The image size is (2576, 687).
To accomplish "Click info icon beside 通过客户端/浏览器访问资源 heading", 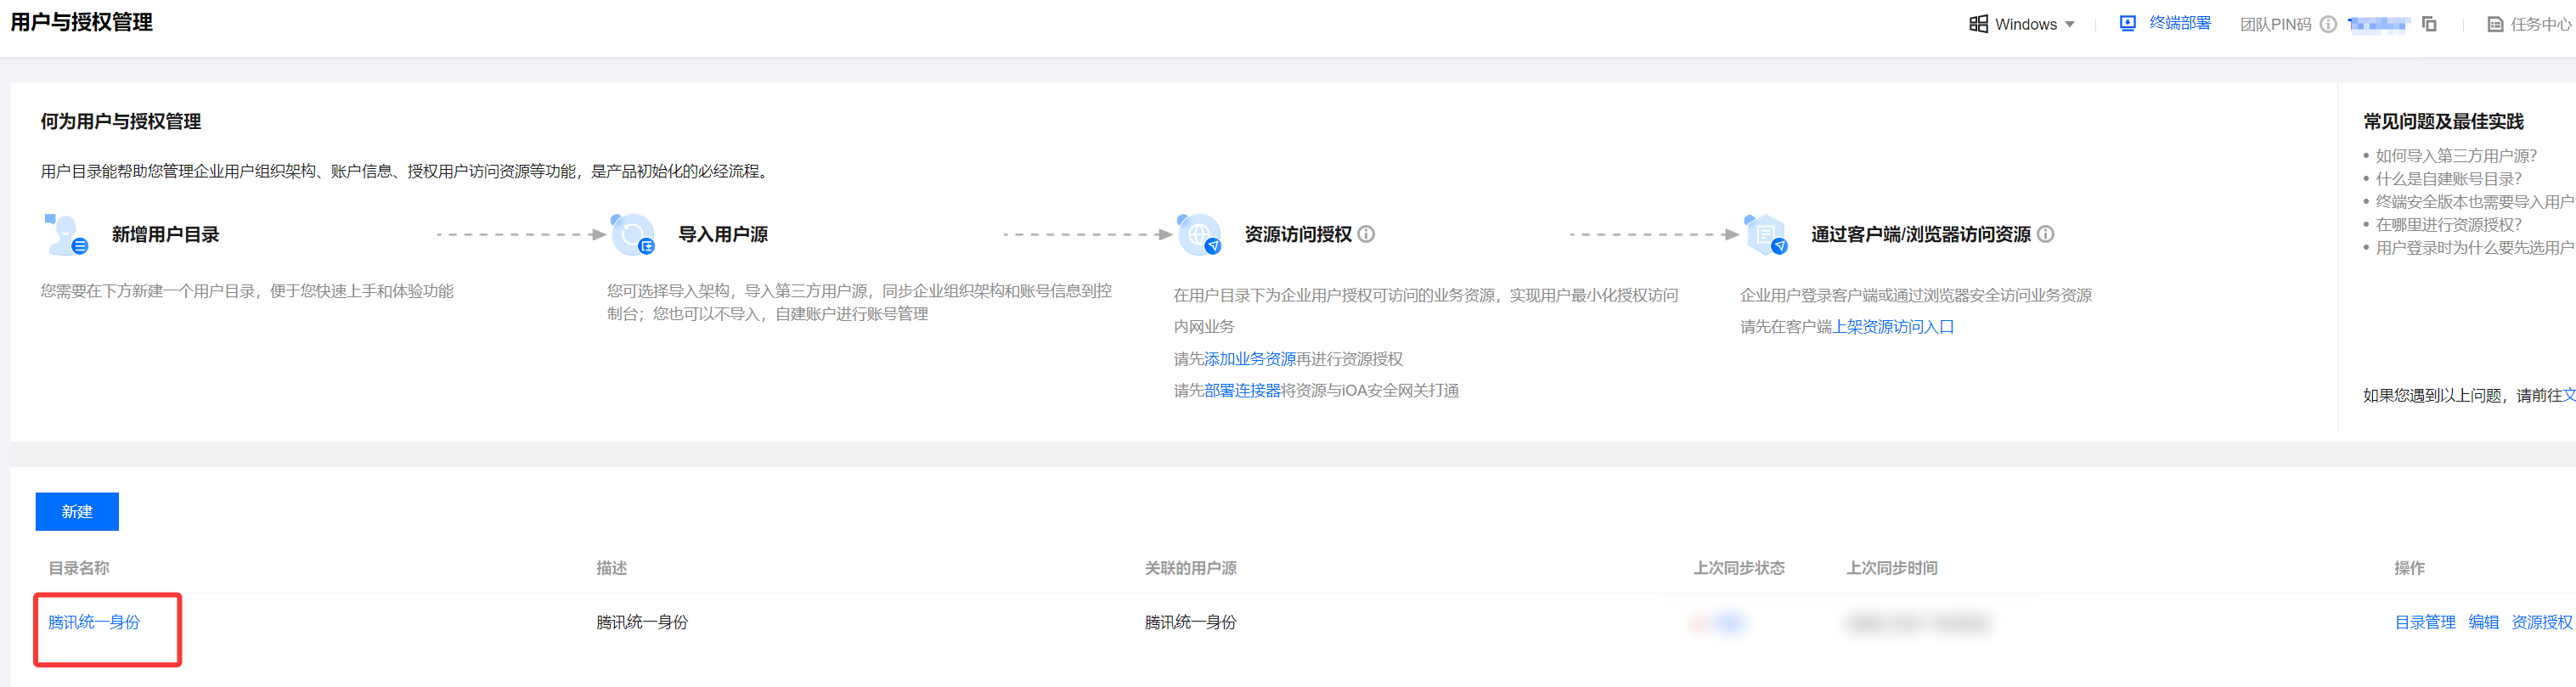I will (2046, 234).
